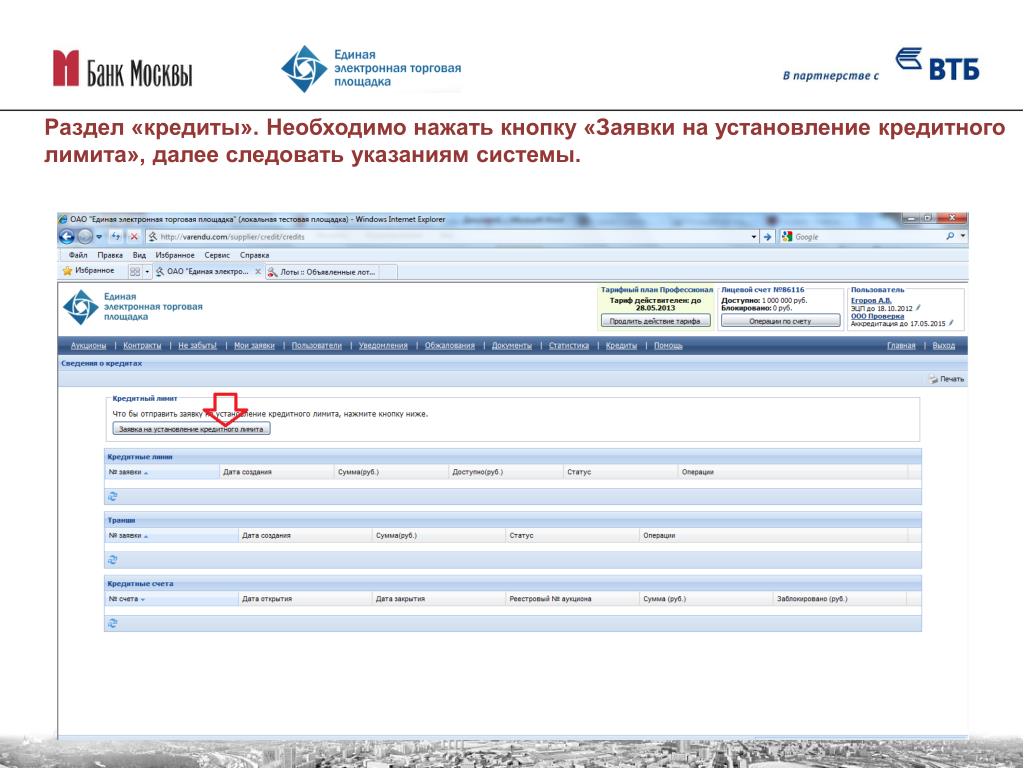
Task: Log out using the Выход link
Action: tap(944, 345)
